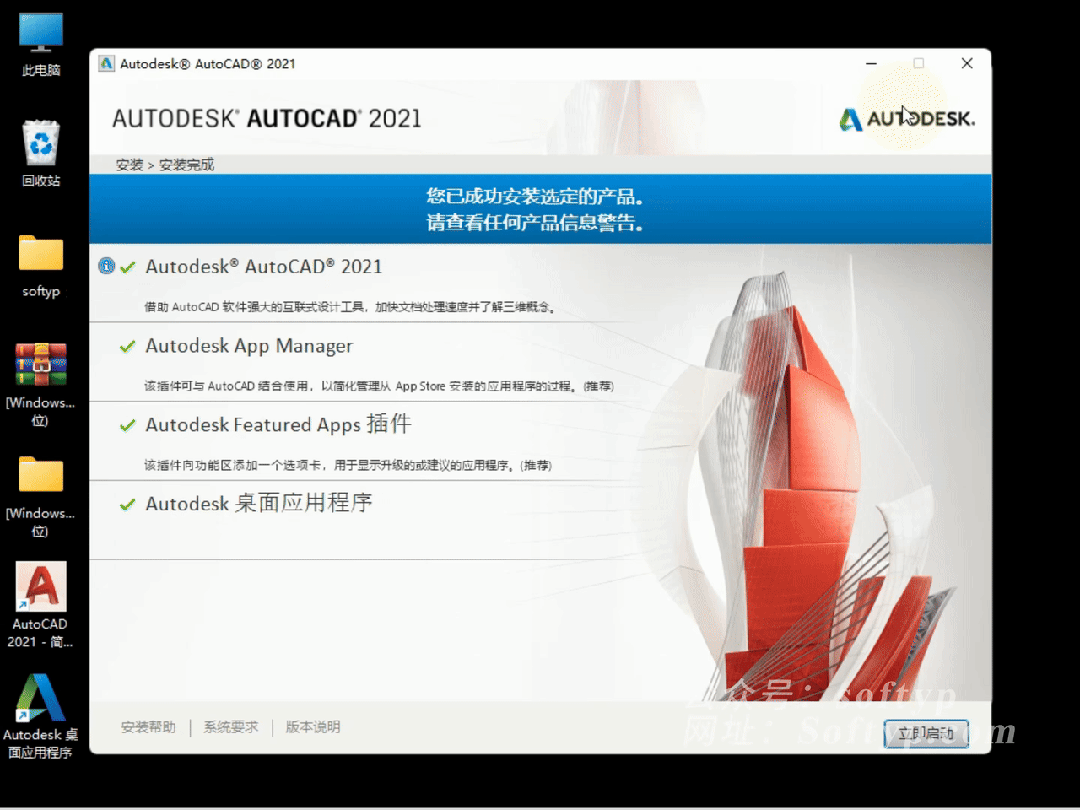This screenshot has width=1080, height=810.
Task: Click the Autodesk 桌面应用程序 row title
Action: tap(259, 503)
